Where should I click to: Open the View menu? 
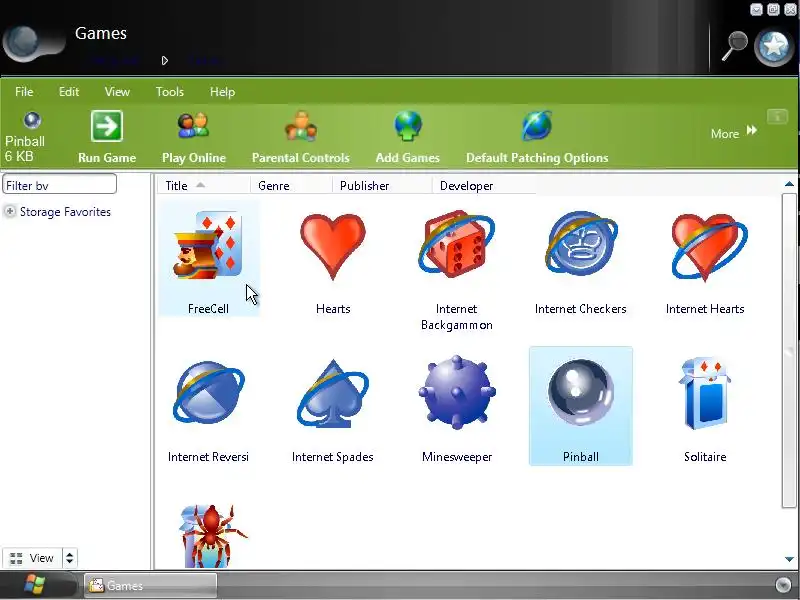click(x=117, y=92)
